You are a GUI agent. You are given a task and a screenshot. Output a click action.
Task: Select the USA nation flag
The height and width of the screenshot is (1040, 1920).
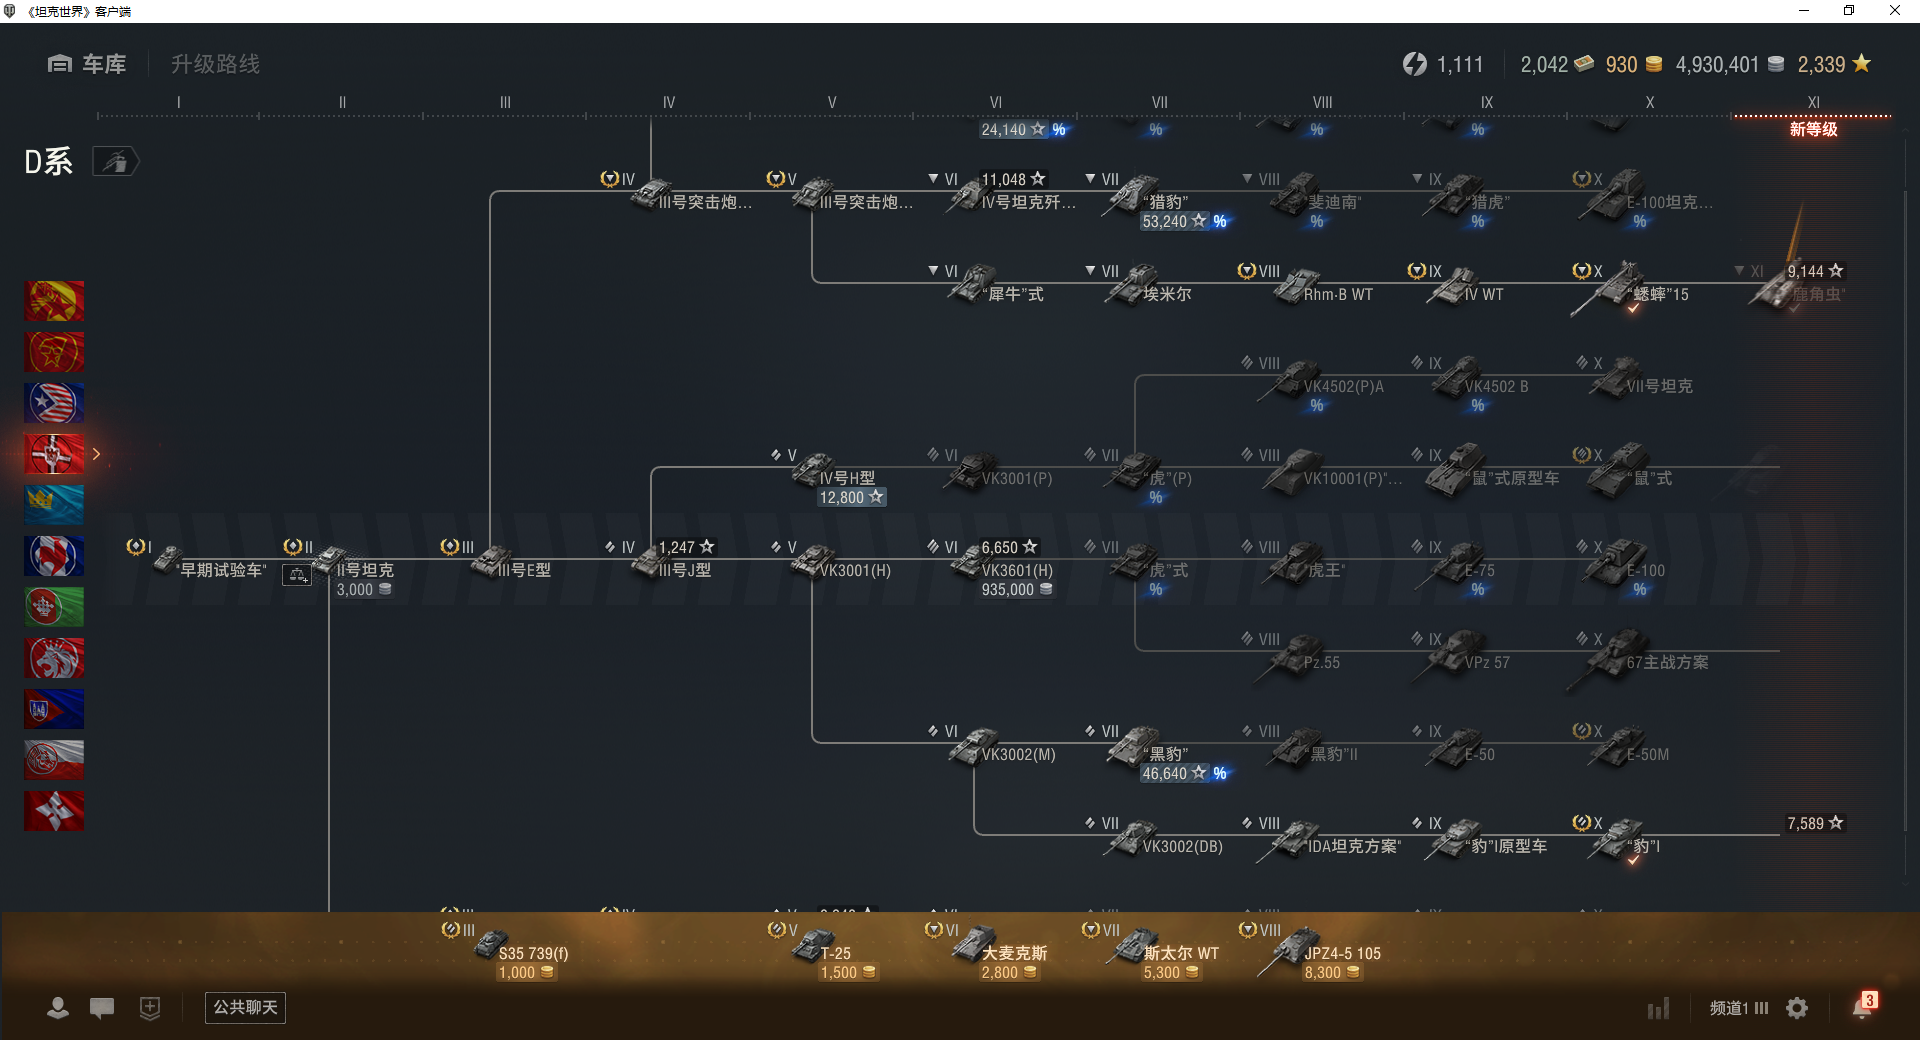click(54, 403)
